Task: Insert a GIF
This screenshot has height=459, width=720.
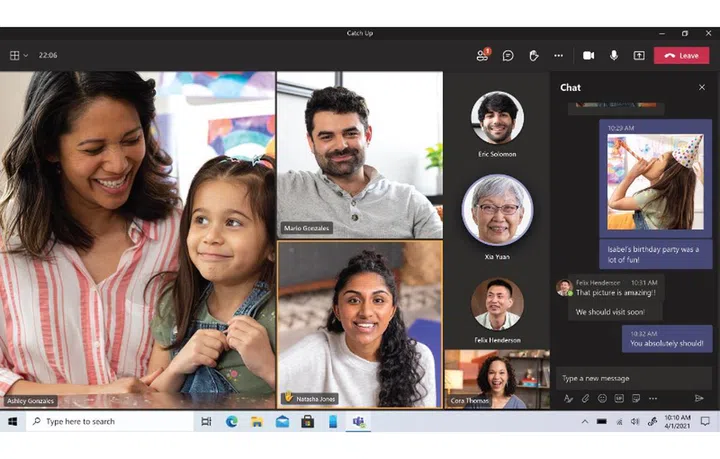Action: click(x=619, y=398)
